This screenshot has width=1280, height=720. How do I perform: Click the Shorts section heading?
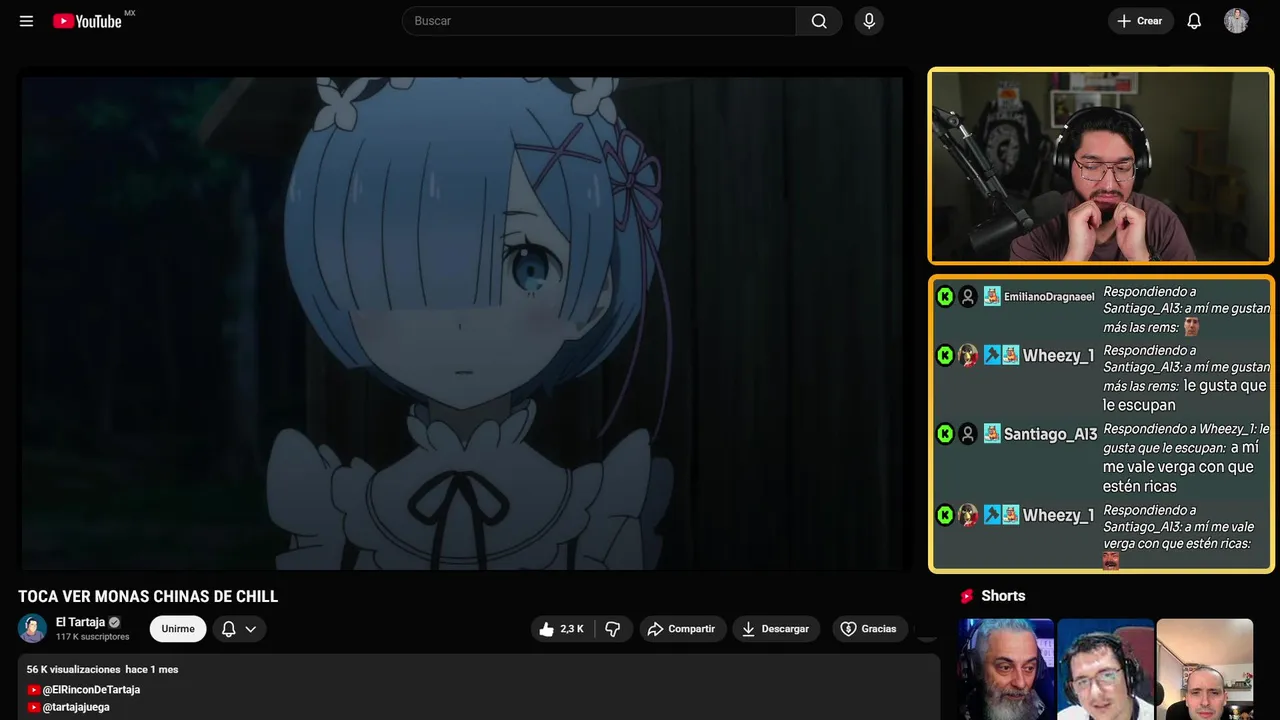point(1003,596)
